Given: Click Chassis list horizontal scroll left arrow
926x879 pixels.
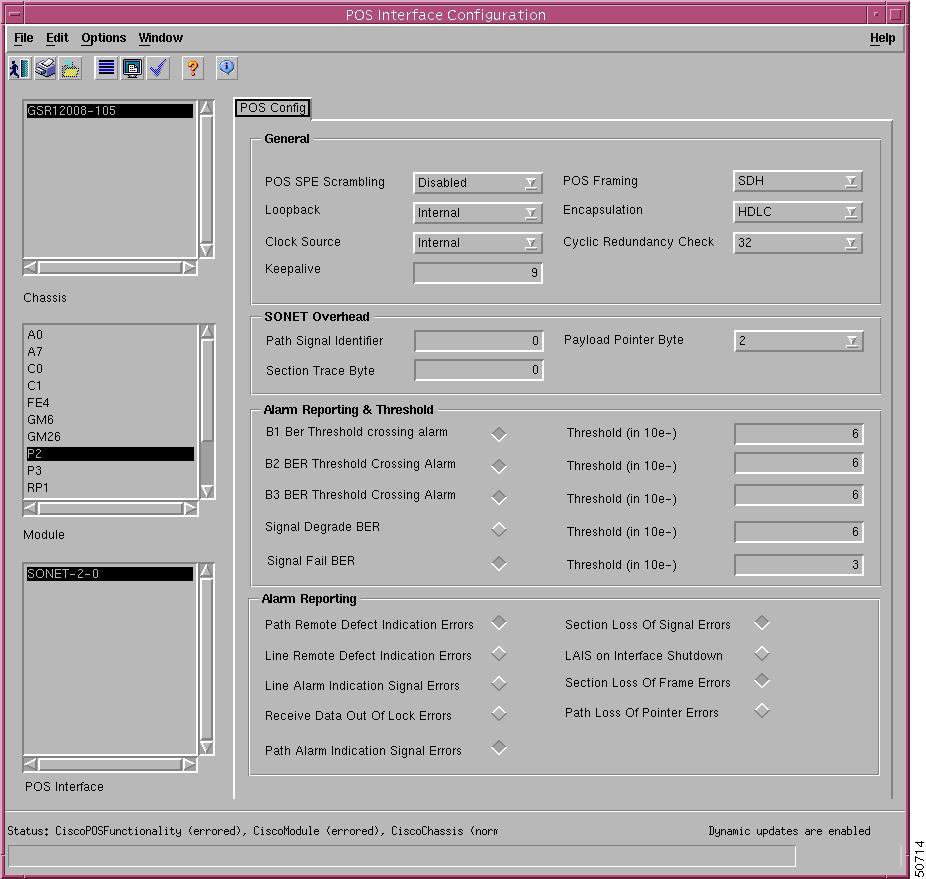Looking at the screenshot, I should [30, 268].
